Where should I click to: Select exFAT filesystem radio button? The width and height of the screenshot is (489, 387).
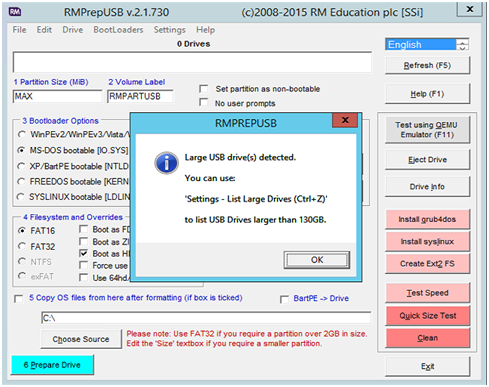22,276
